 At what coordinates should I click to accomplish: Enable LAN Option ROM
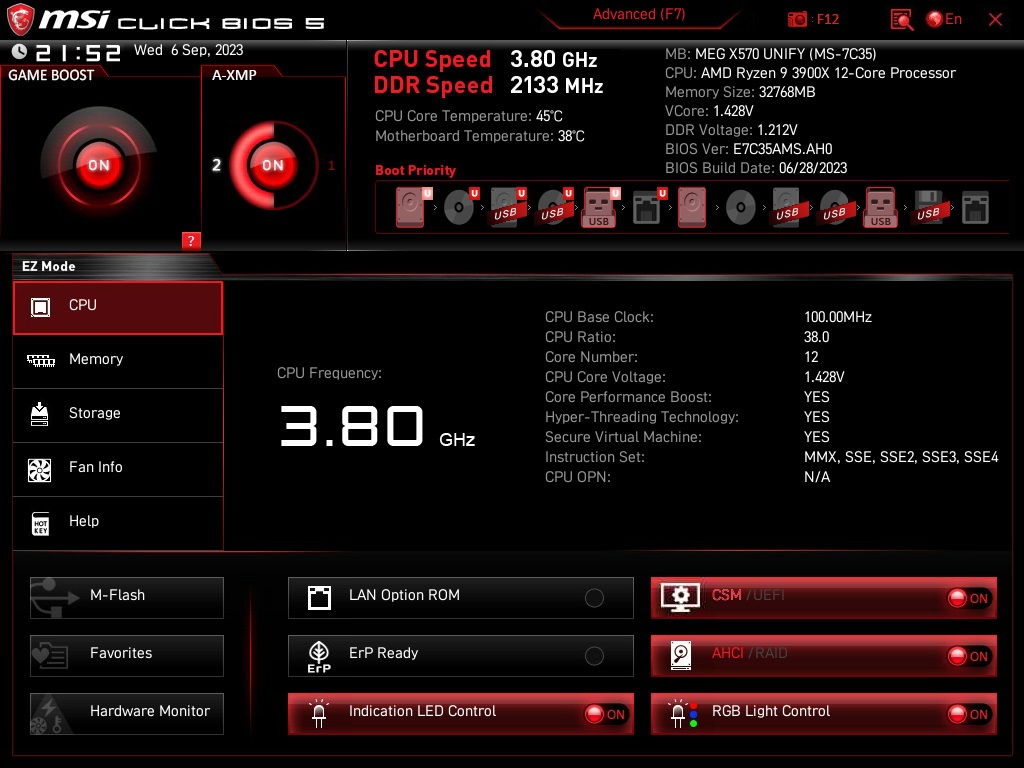[x=460, y=598]
